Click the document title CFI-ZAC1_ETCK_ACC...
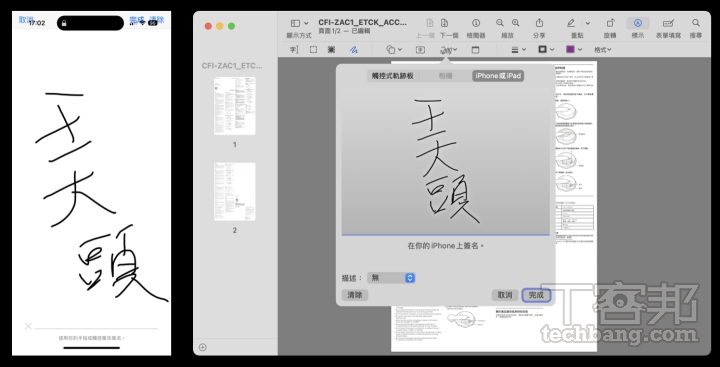Viewport: 720px width, 367px height. (362, 22)
